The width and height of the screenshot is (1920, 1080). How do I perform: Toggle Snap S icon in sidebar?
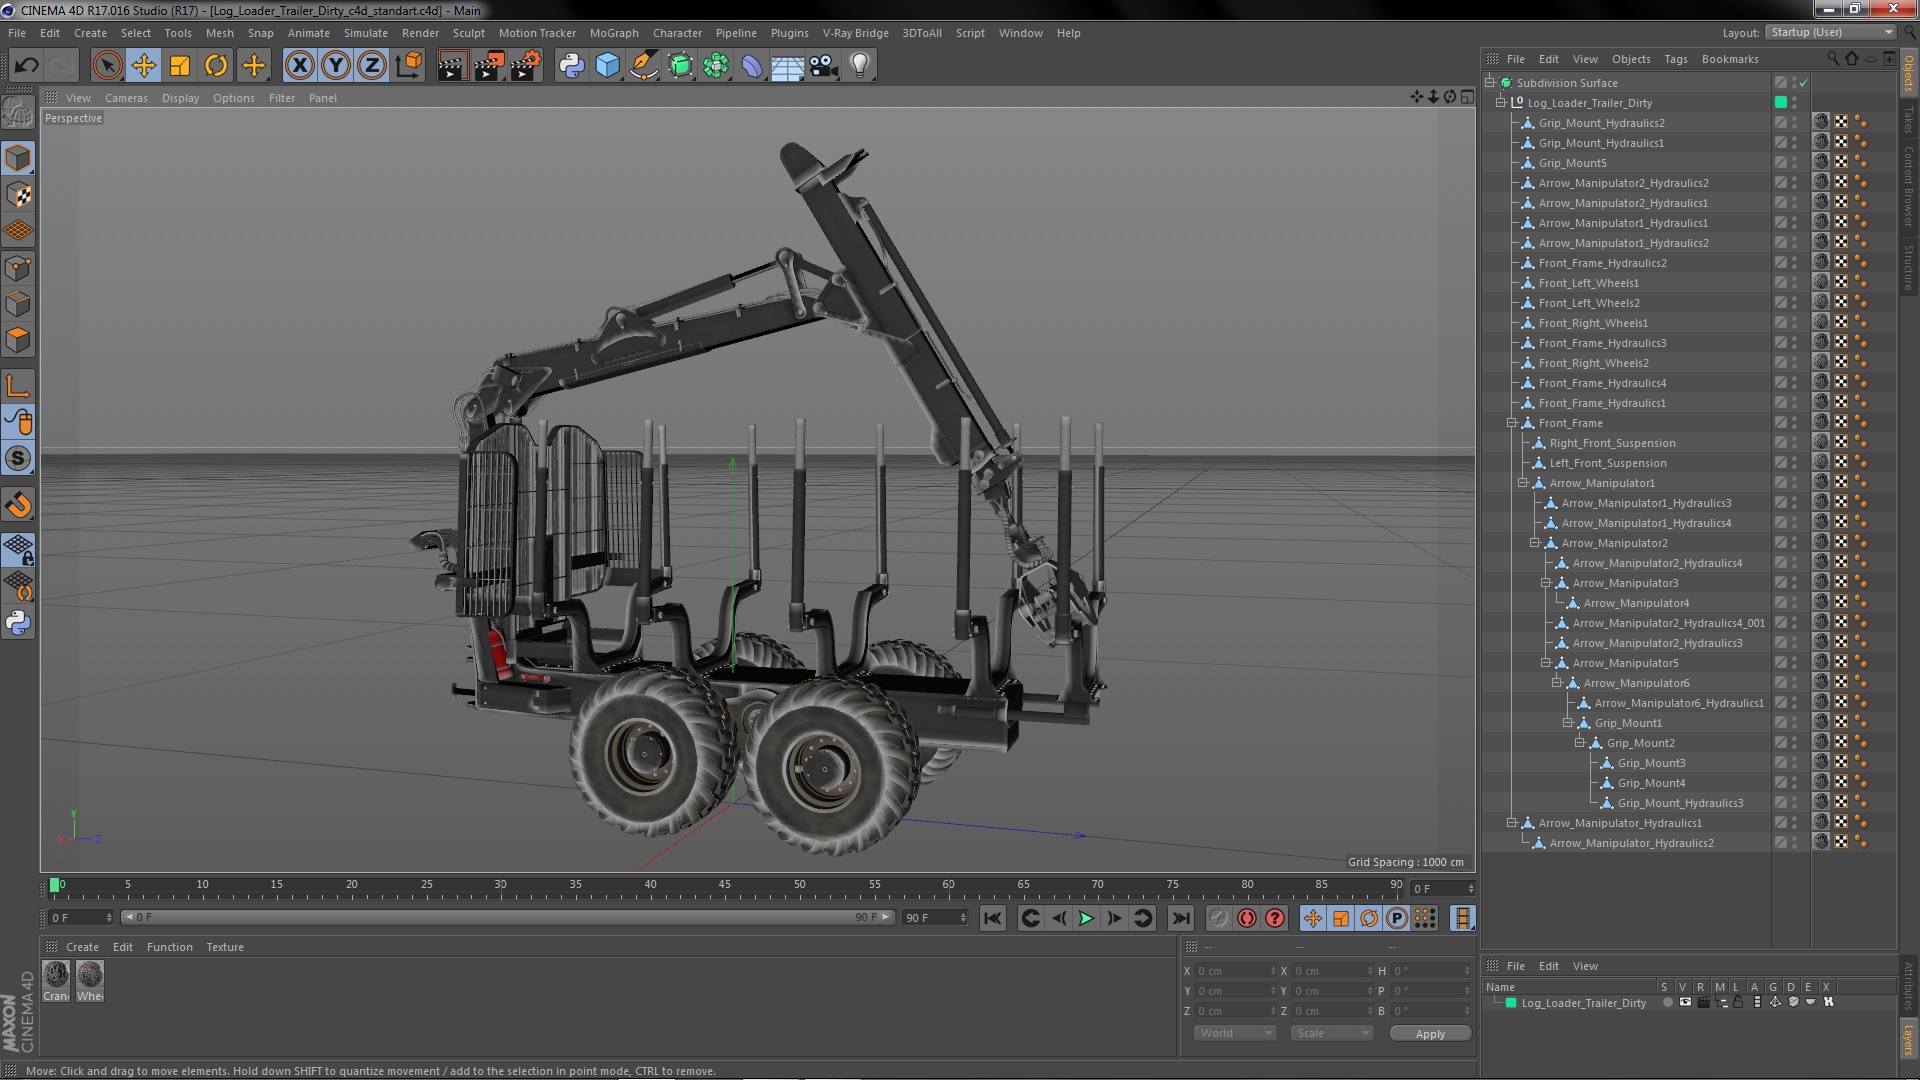pyautogui.click(x=18, y=459)
